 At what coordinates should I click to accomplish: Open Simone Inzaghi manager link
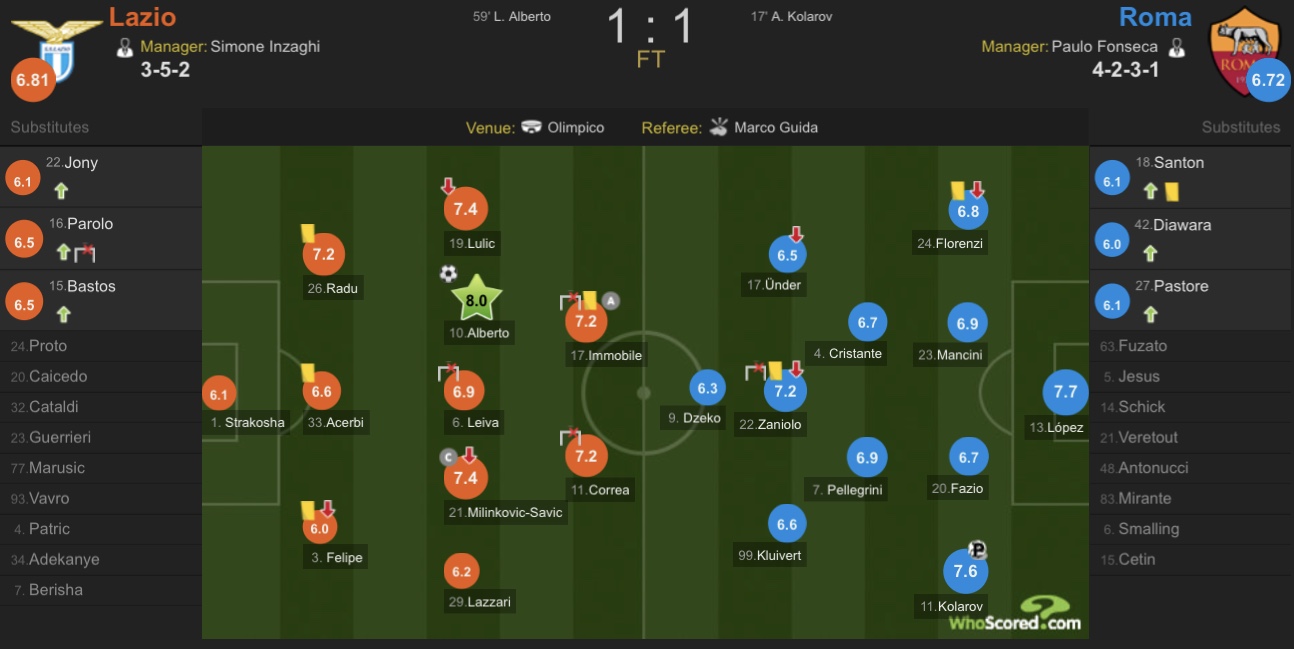[265, 46]
